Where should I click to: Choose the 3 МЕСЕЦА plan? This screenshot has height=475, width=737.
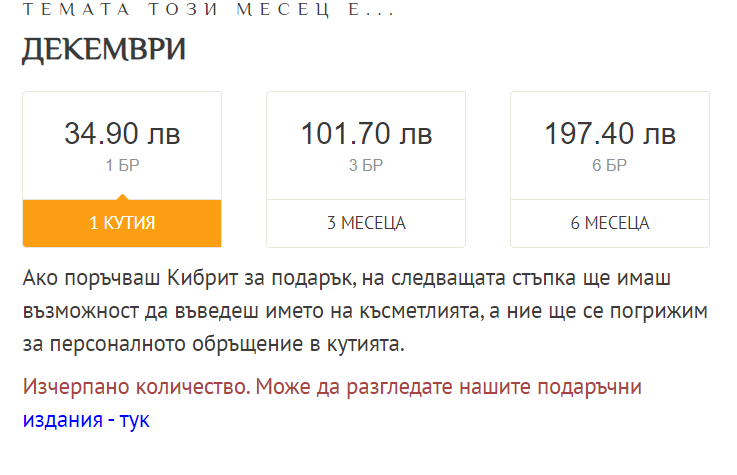[366, 223]
